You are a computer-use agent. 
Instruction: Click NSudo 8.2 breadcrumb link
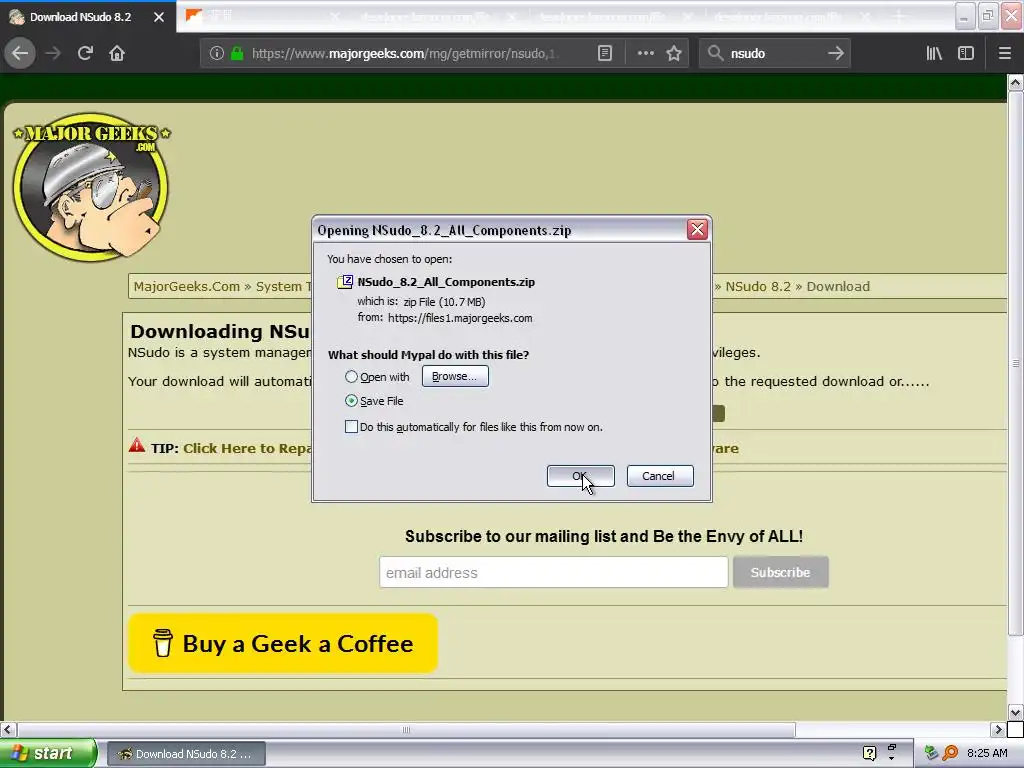click(x=758, y=287)
